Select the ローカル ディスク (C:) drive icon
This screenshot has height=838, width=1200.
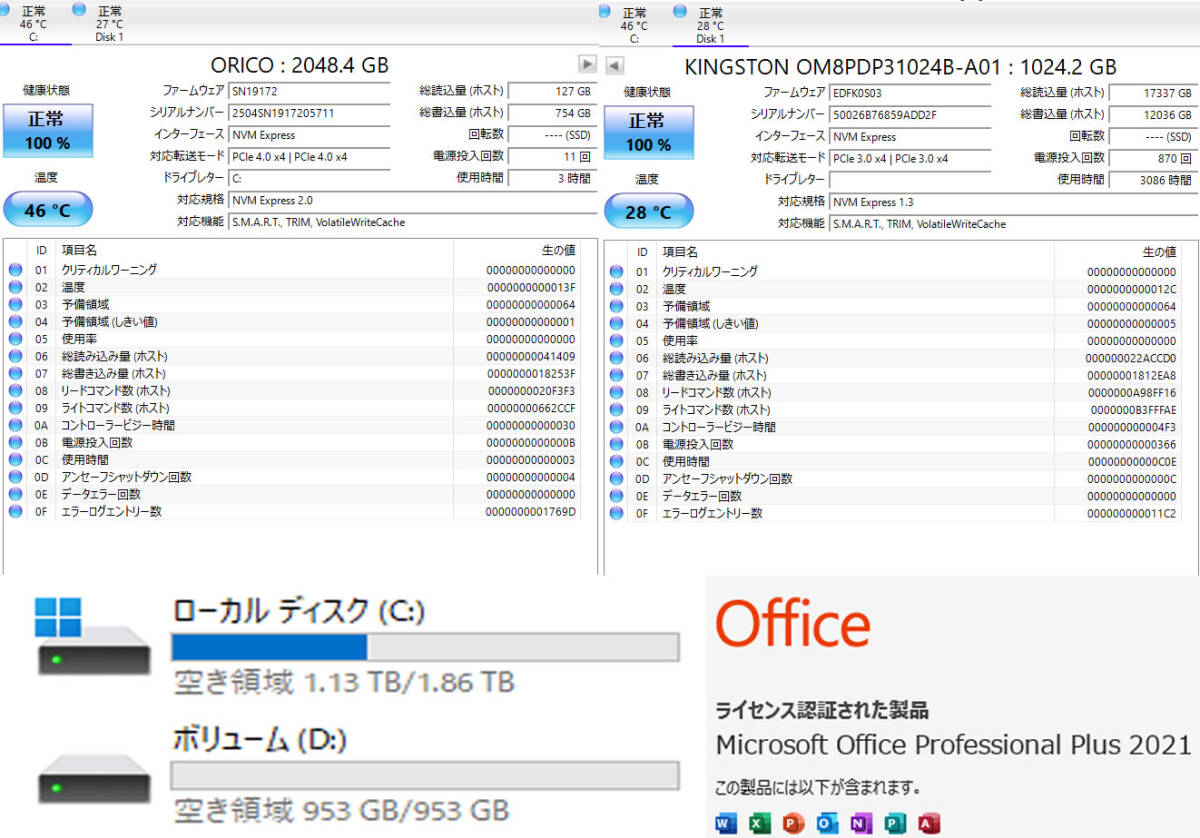tap(93, 637)
